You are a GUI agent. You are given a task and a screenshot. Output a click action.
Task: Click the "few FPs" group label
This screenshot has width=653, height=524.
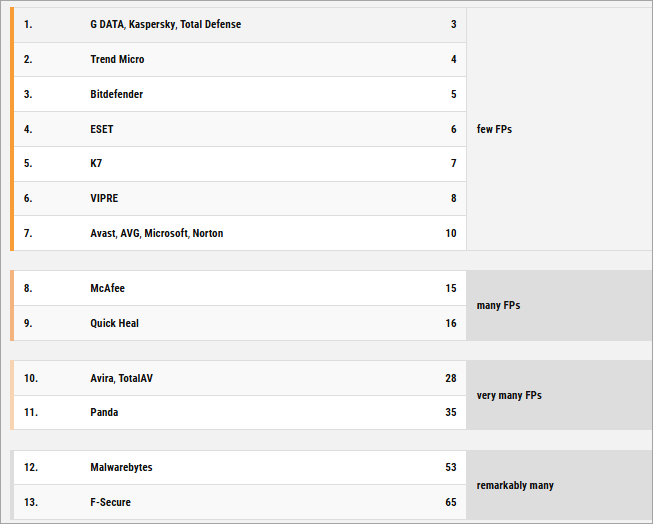(x=494, y=129)
